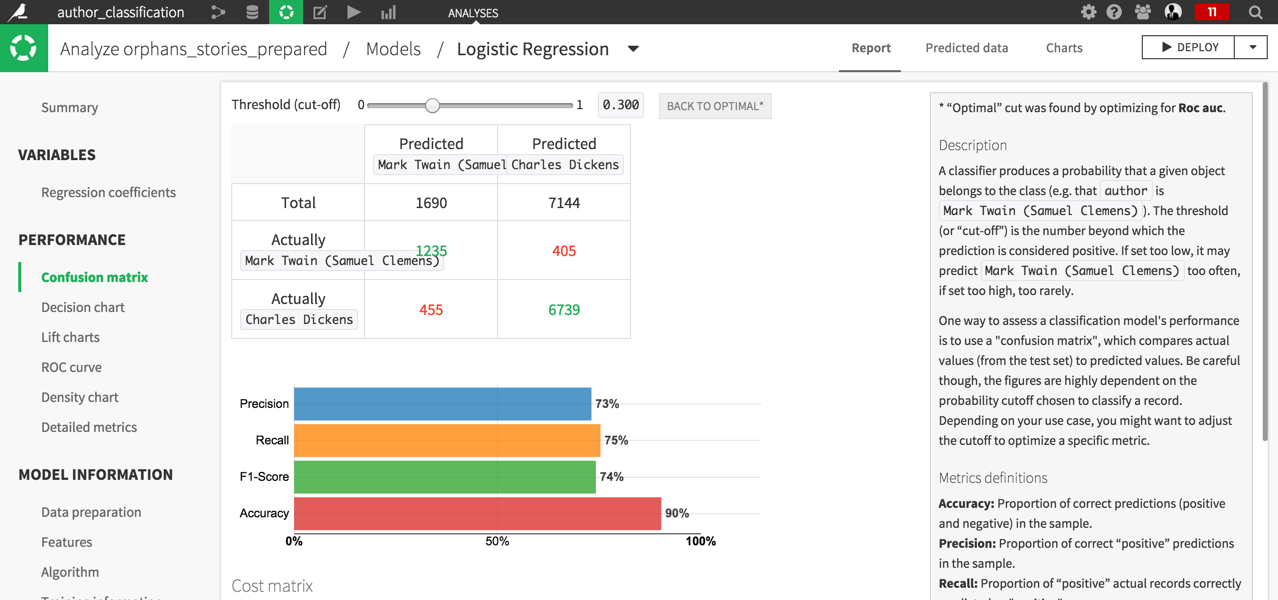The width and height of the screenshot is (1278, 600).
Task: Switch to the Report tab
Action: pos(871,48)
